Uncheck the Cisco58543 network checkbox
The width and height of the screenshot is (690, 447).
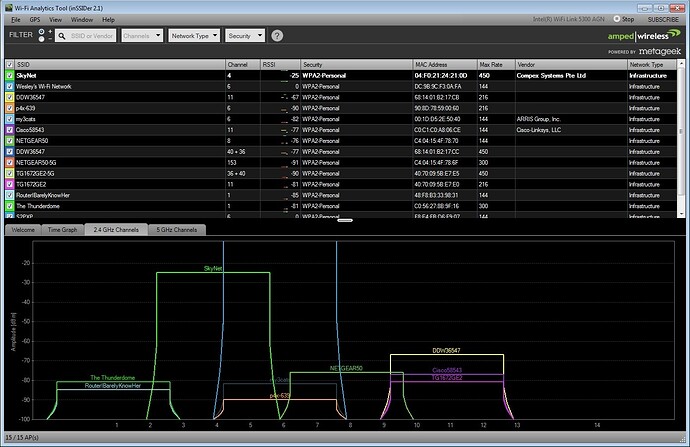click(x=10, y=130)
